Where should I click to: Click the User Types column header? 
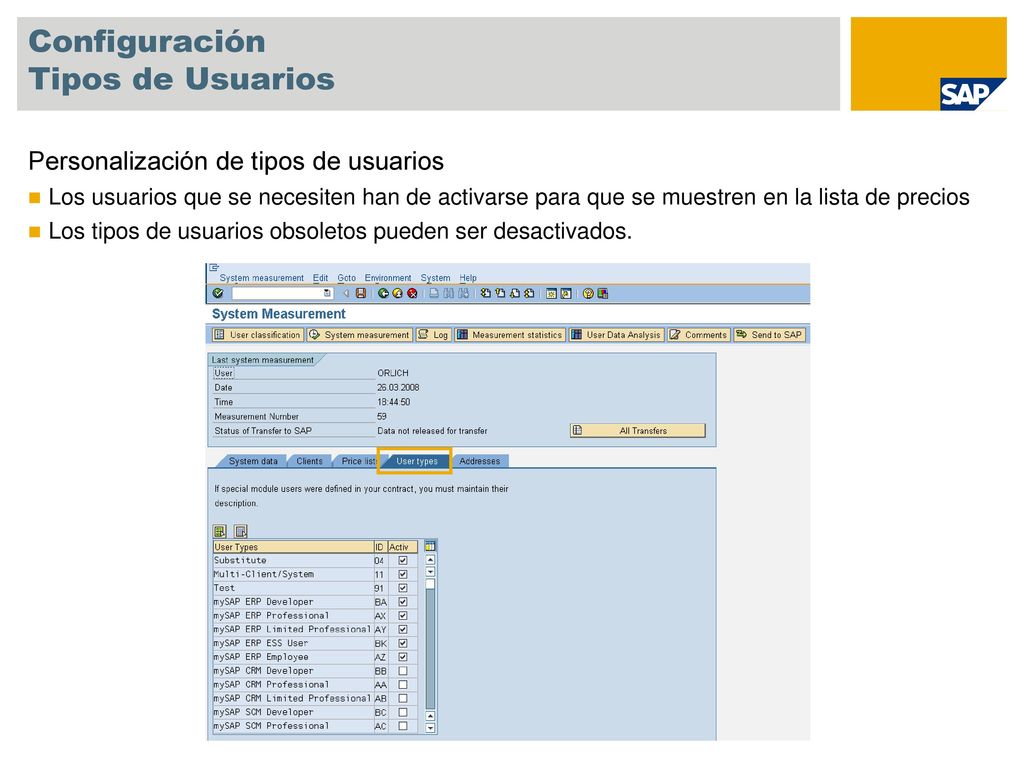click(x=293, y=547)
